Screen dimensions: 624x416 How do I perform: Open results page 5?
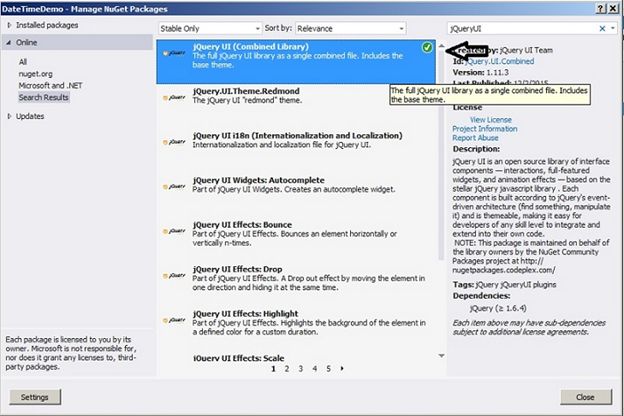click(328, 369)
